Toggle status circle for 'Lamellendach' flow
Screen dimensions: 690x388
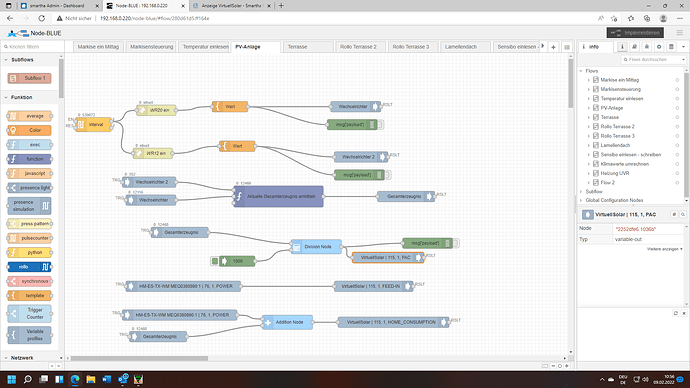pos(677,145)
